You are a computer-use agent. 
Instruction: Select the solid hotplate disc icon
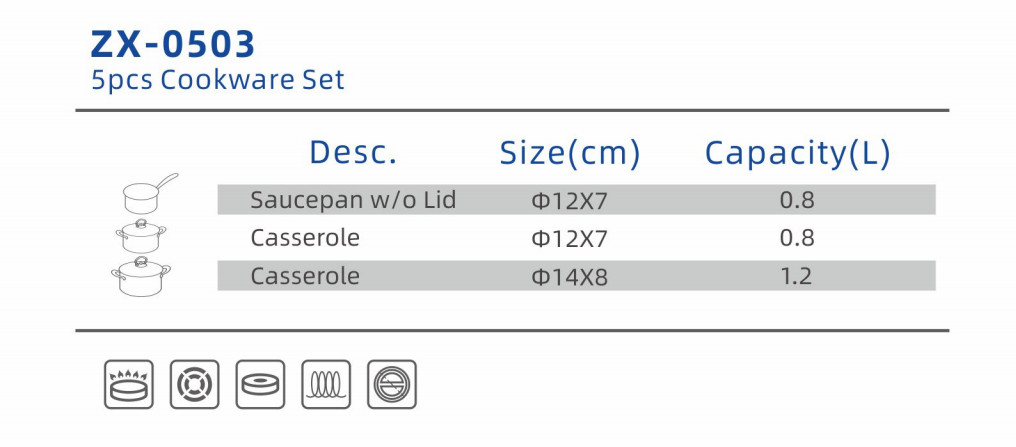click(260, 384)
